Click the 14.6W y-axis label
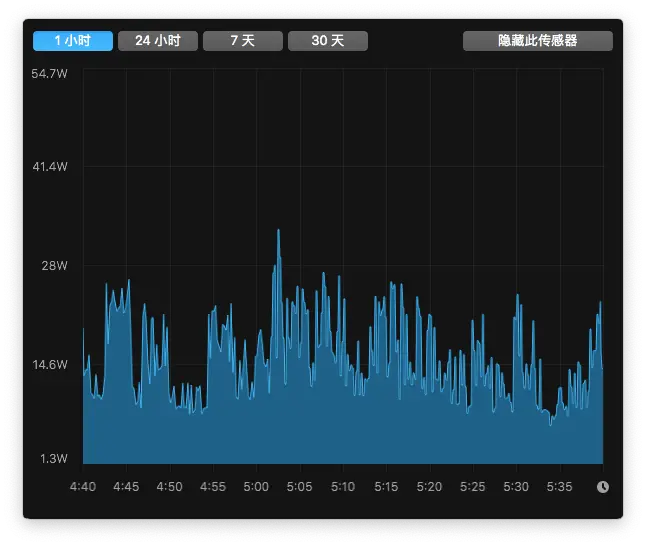646x546 pixels. [49, 365]
